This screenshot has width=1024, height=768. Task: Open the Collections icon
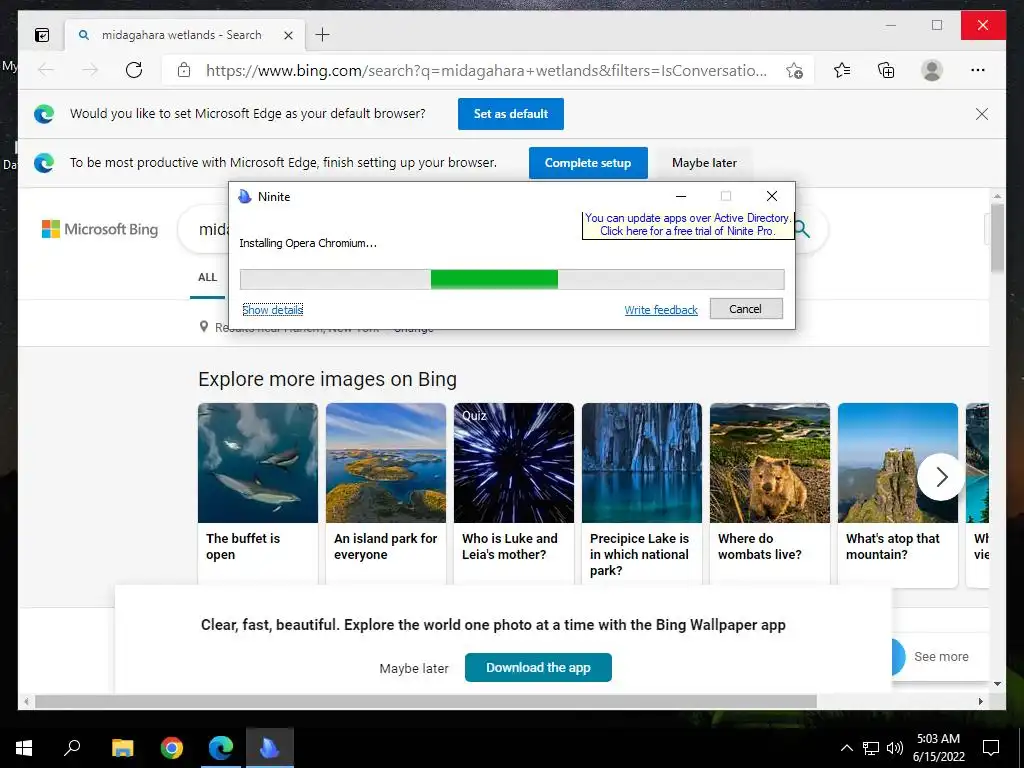click(x=886, y=70)
